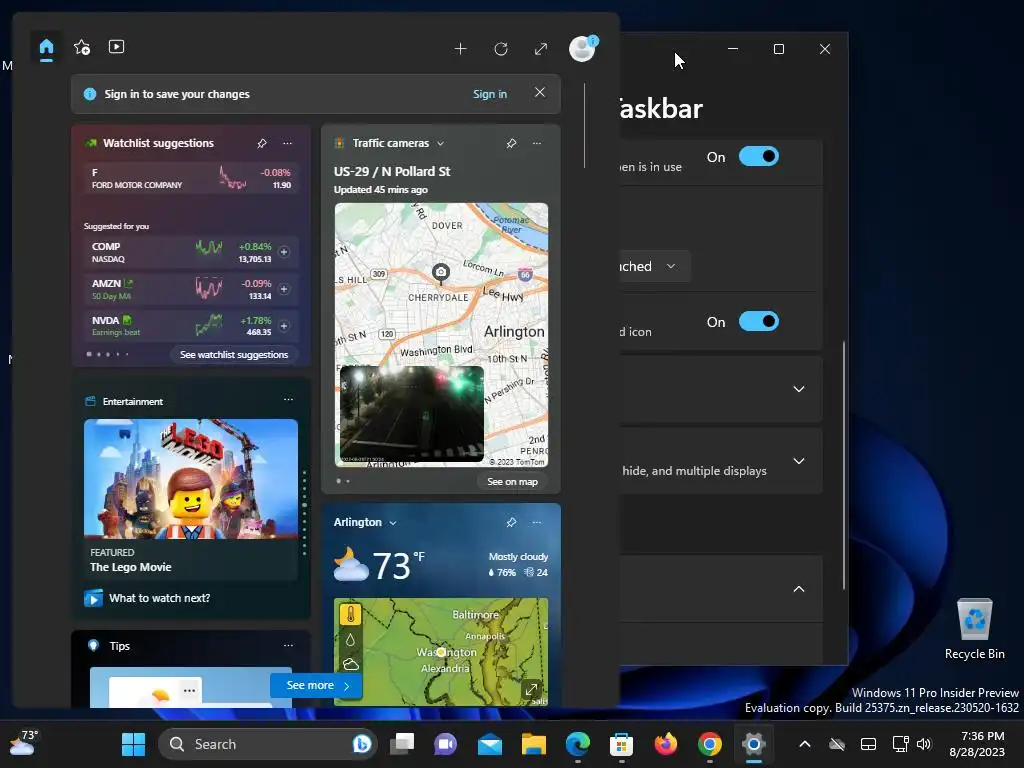Refresh the widgets feed
This screenshot has height=768, width=1024.
tap(501, 49)
